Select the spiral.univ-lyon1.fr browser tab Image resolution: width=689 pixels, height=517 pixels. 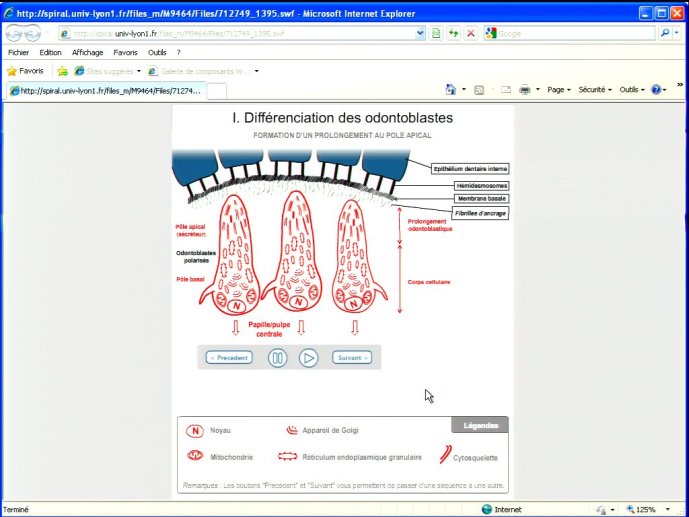tap(105, 91)
